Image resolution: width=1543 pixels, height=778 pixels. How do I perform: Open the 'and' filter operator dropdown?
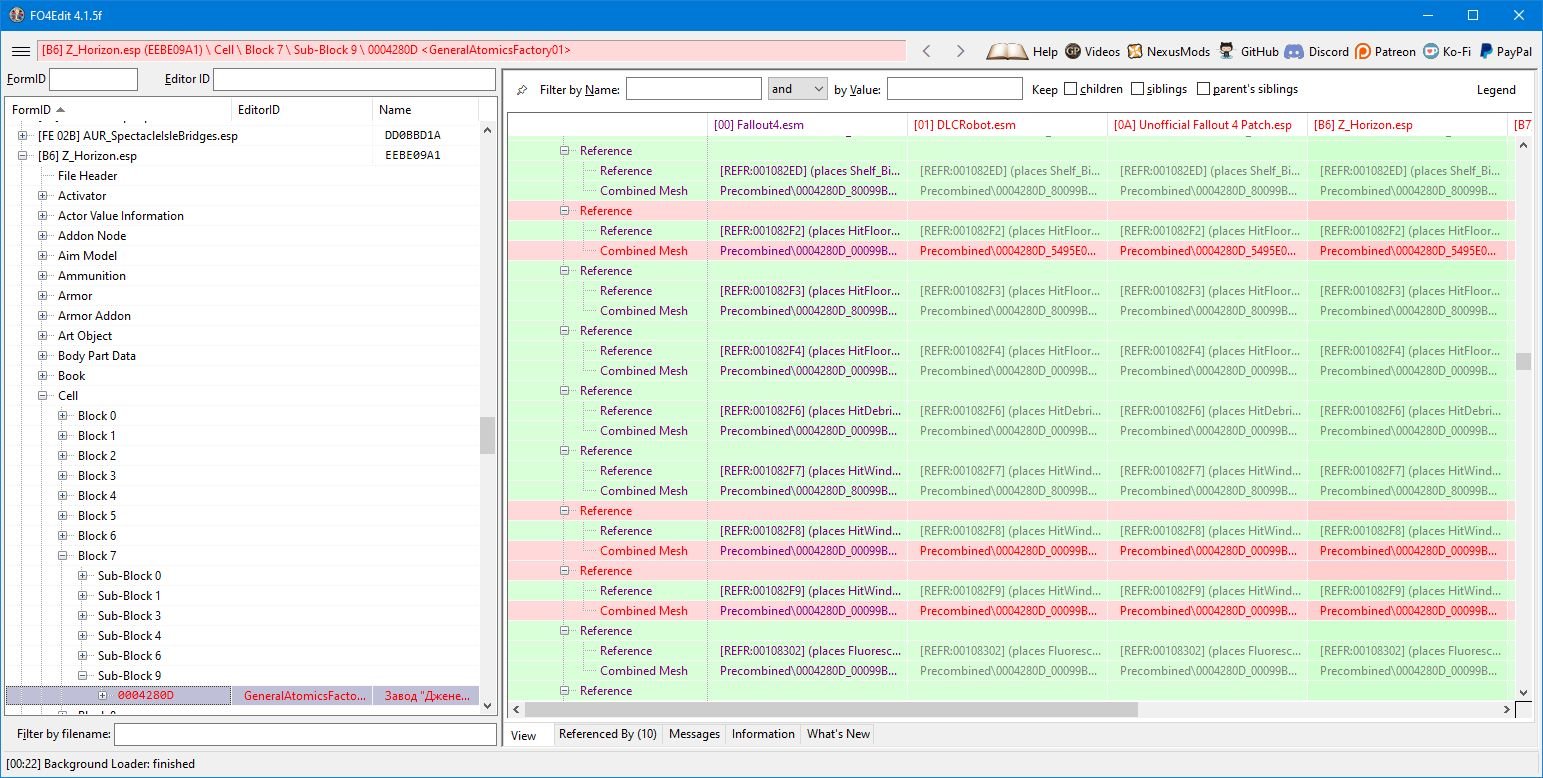(797, 89)
